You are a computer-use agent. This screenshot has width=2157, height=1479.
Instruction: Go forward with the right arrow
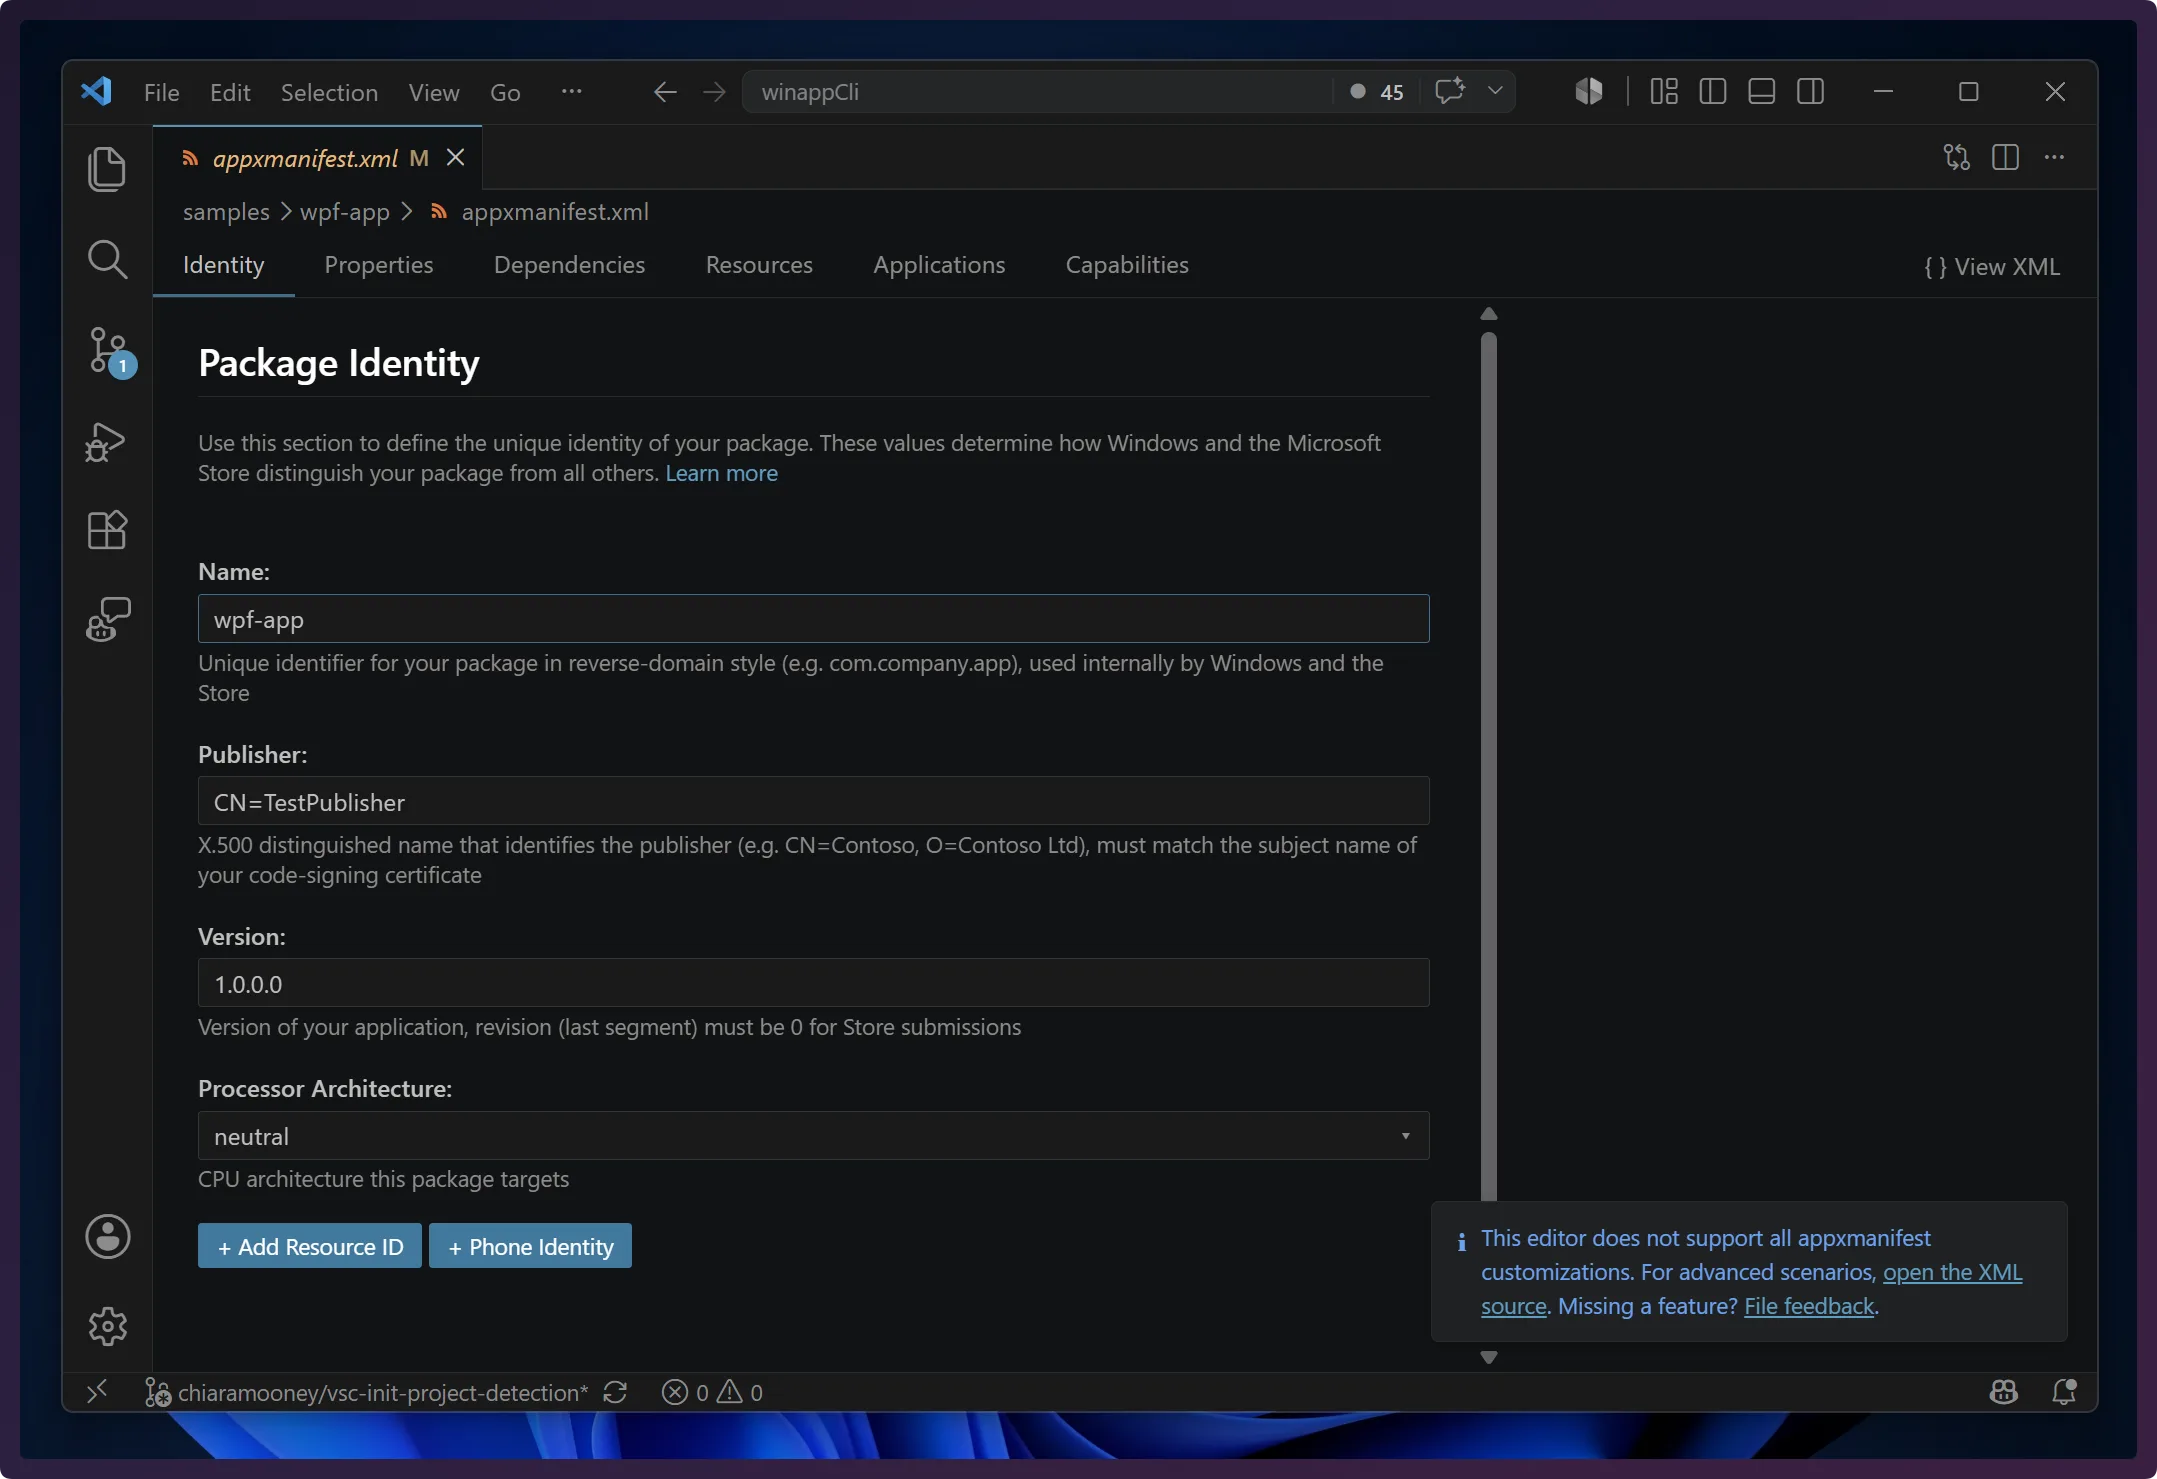(714, 92)
